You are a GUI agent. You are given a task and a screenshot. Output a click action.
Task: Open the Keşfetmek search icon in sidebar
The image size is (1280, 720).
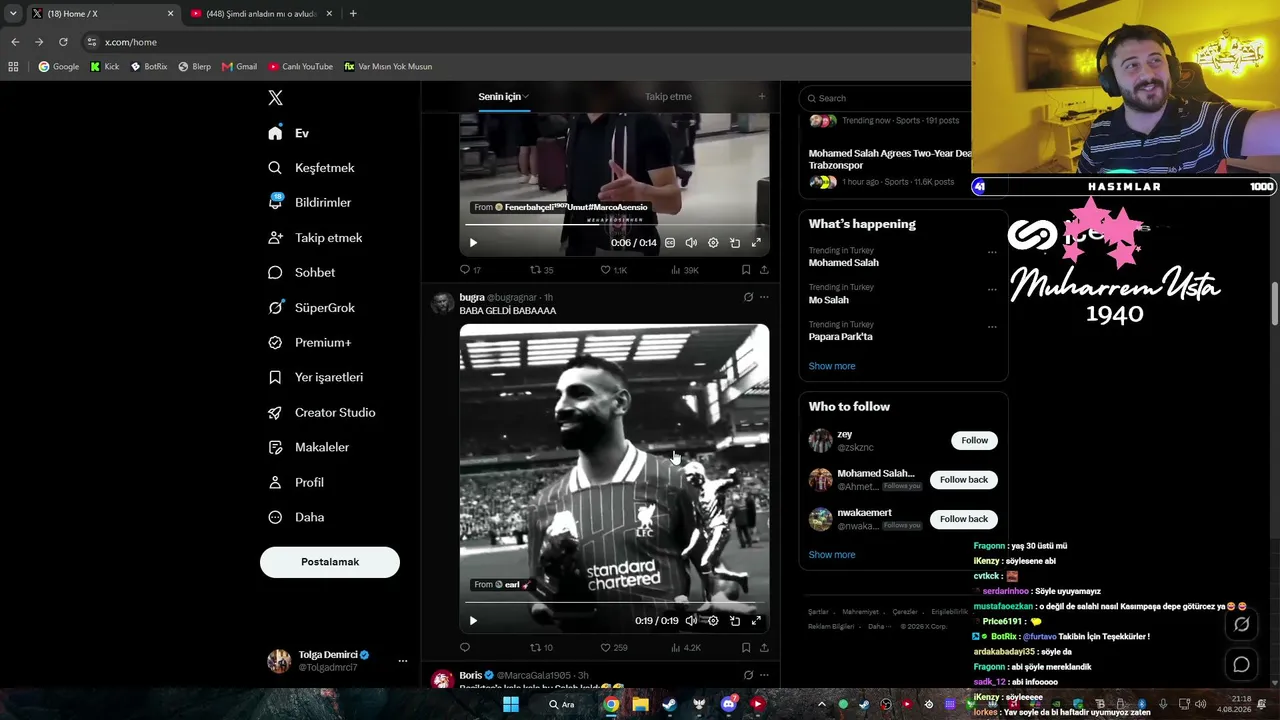pyautogui.click(x=275, y=168)
